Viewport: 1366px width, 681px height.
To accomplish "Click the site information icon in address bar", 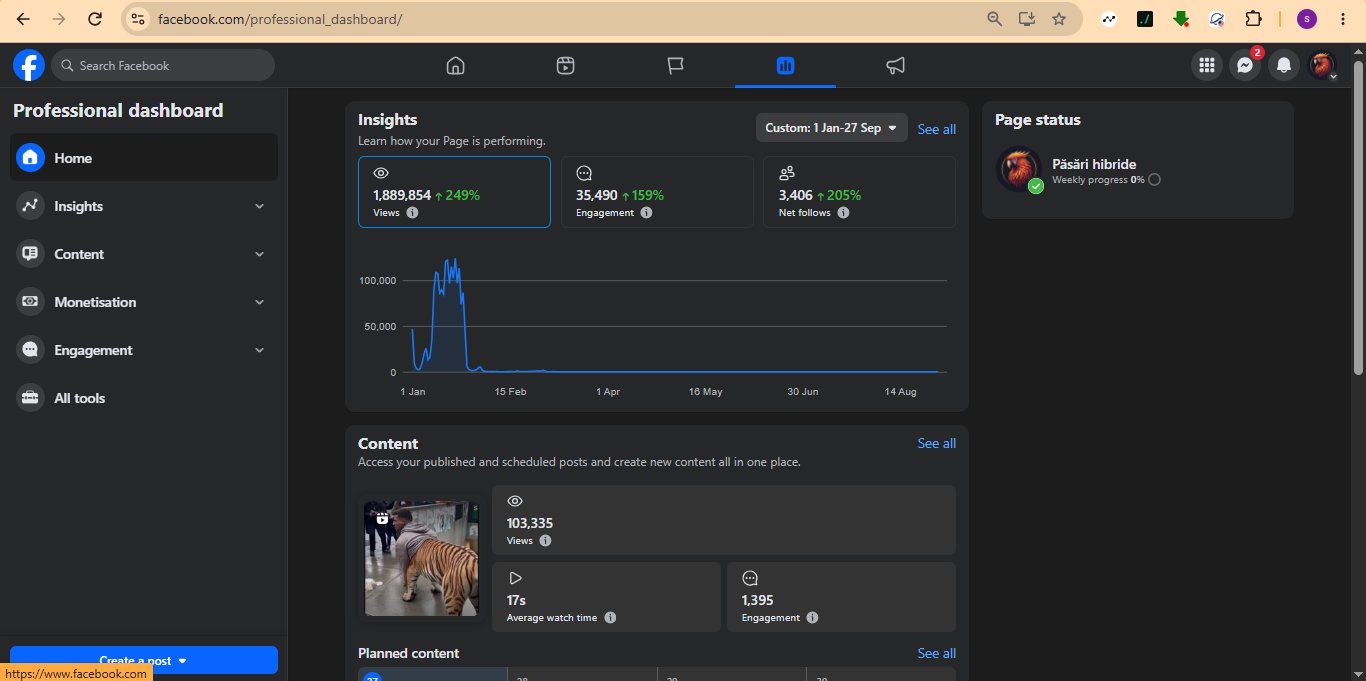I will click(138, 19).
